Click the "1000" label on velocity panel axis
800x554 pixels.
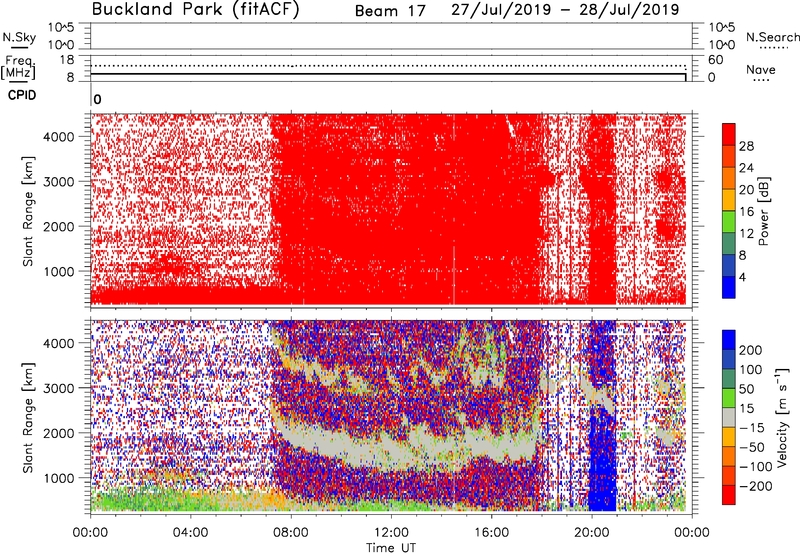click(x=58, y=478)
